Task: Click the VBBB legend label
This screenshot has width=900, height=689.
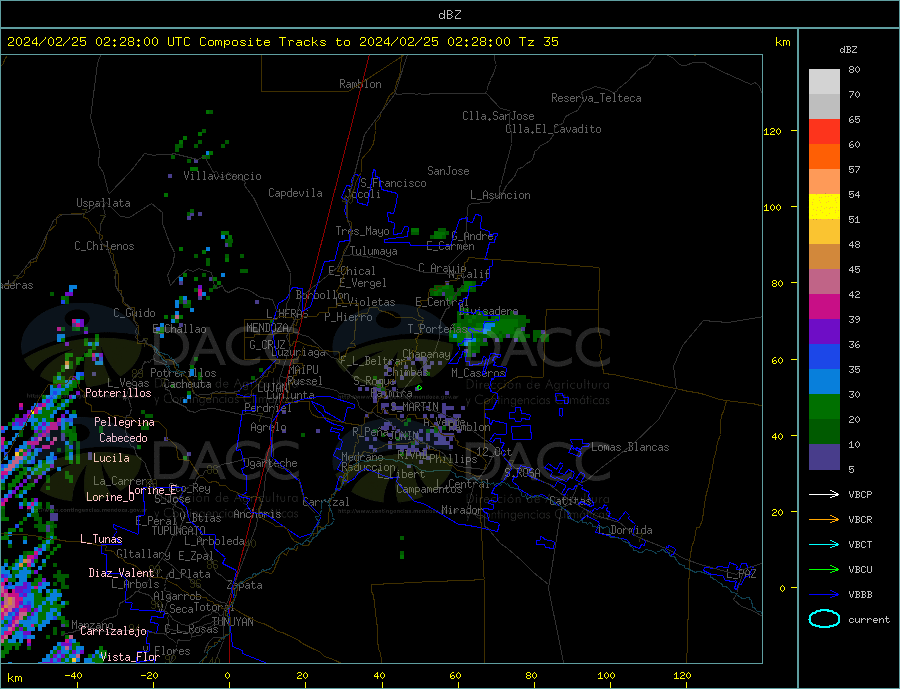Action: tap(860, 594)
